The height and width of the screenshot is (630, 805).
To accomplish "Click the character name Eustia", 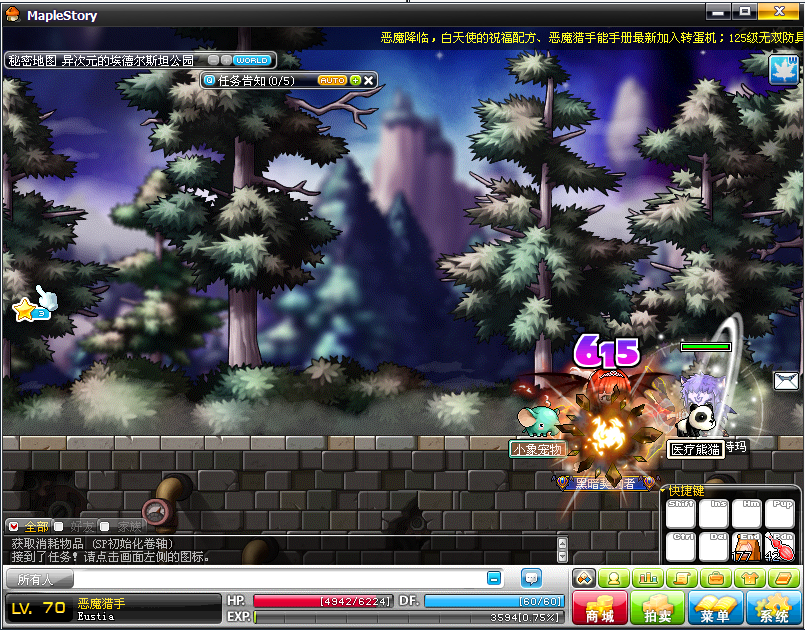I will click(x=96, y=617).
